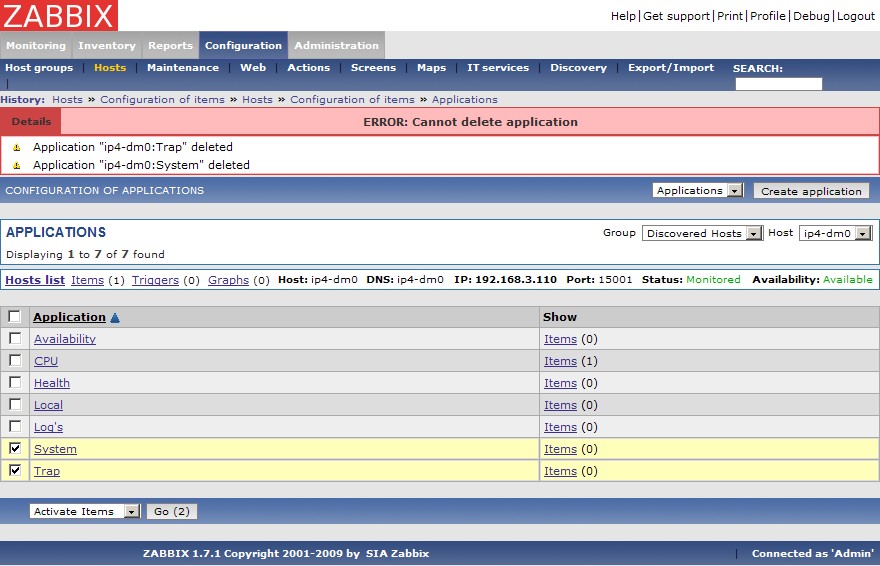This screenshot has height=566, width=880.
Task: Switch to the Inventory tab
Action: tap(107, 45)
